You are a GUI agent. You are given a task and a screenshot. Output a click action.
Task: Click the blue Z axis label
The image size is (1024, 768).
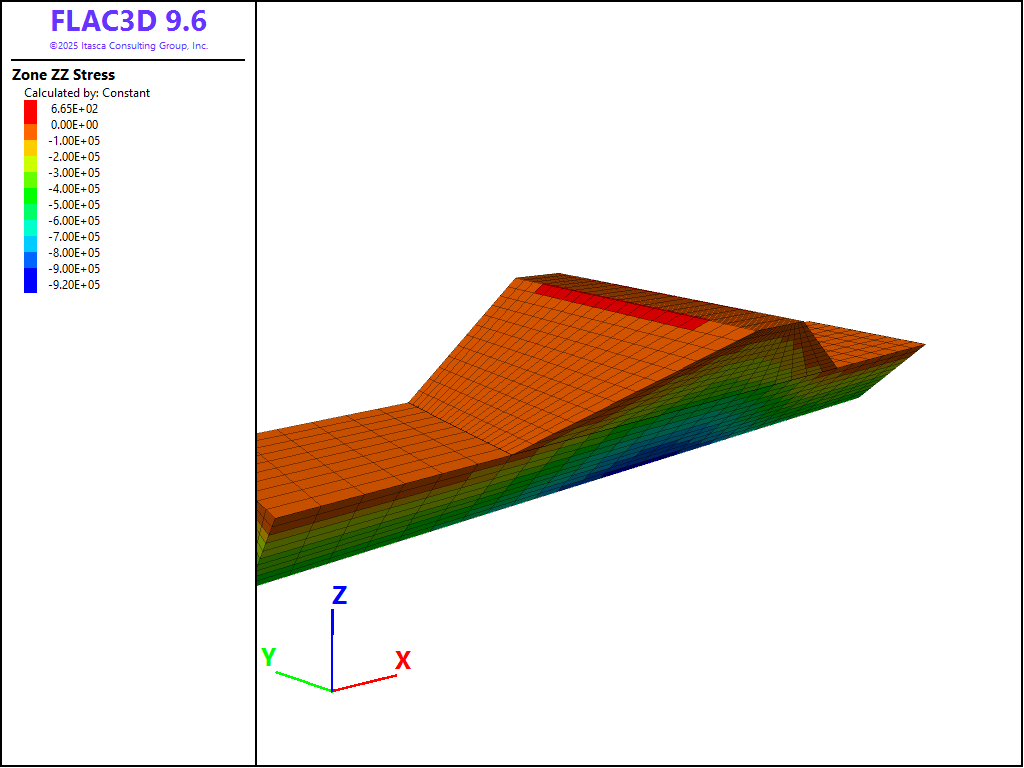point(339,596)
